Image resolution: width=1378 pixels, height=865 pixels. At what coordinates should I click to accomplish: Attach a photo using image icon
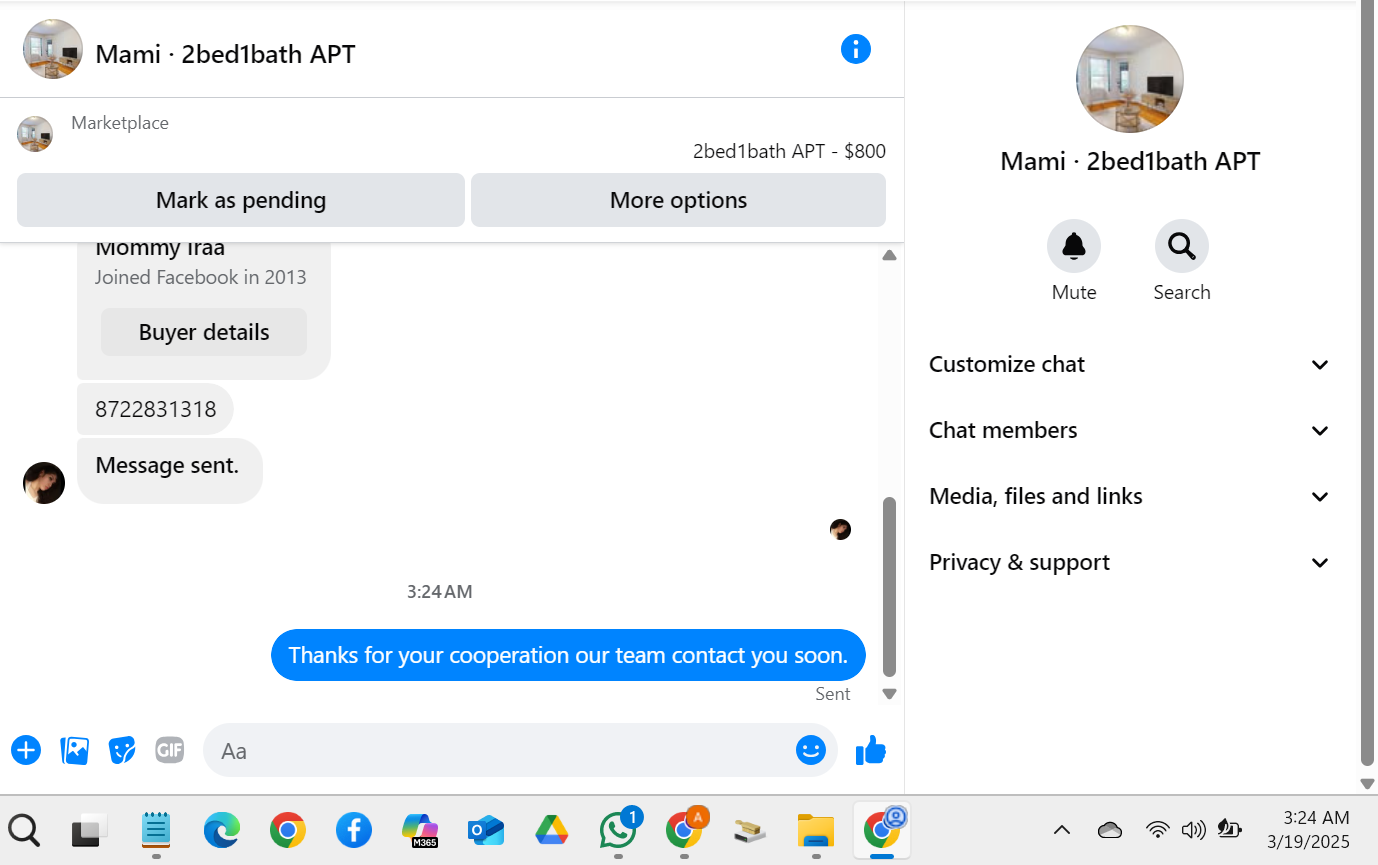click(75, 750)
